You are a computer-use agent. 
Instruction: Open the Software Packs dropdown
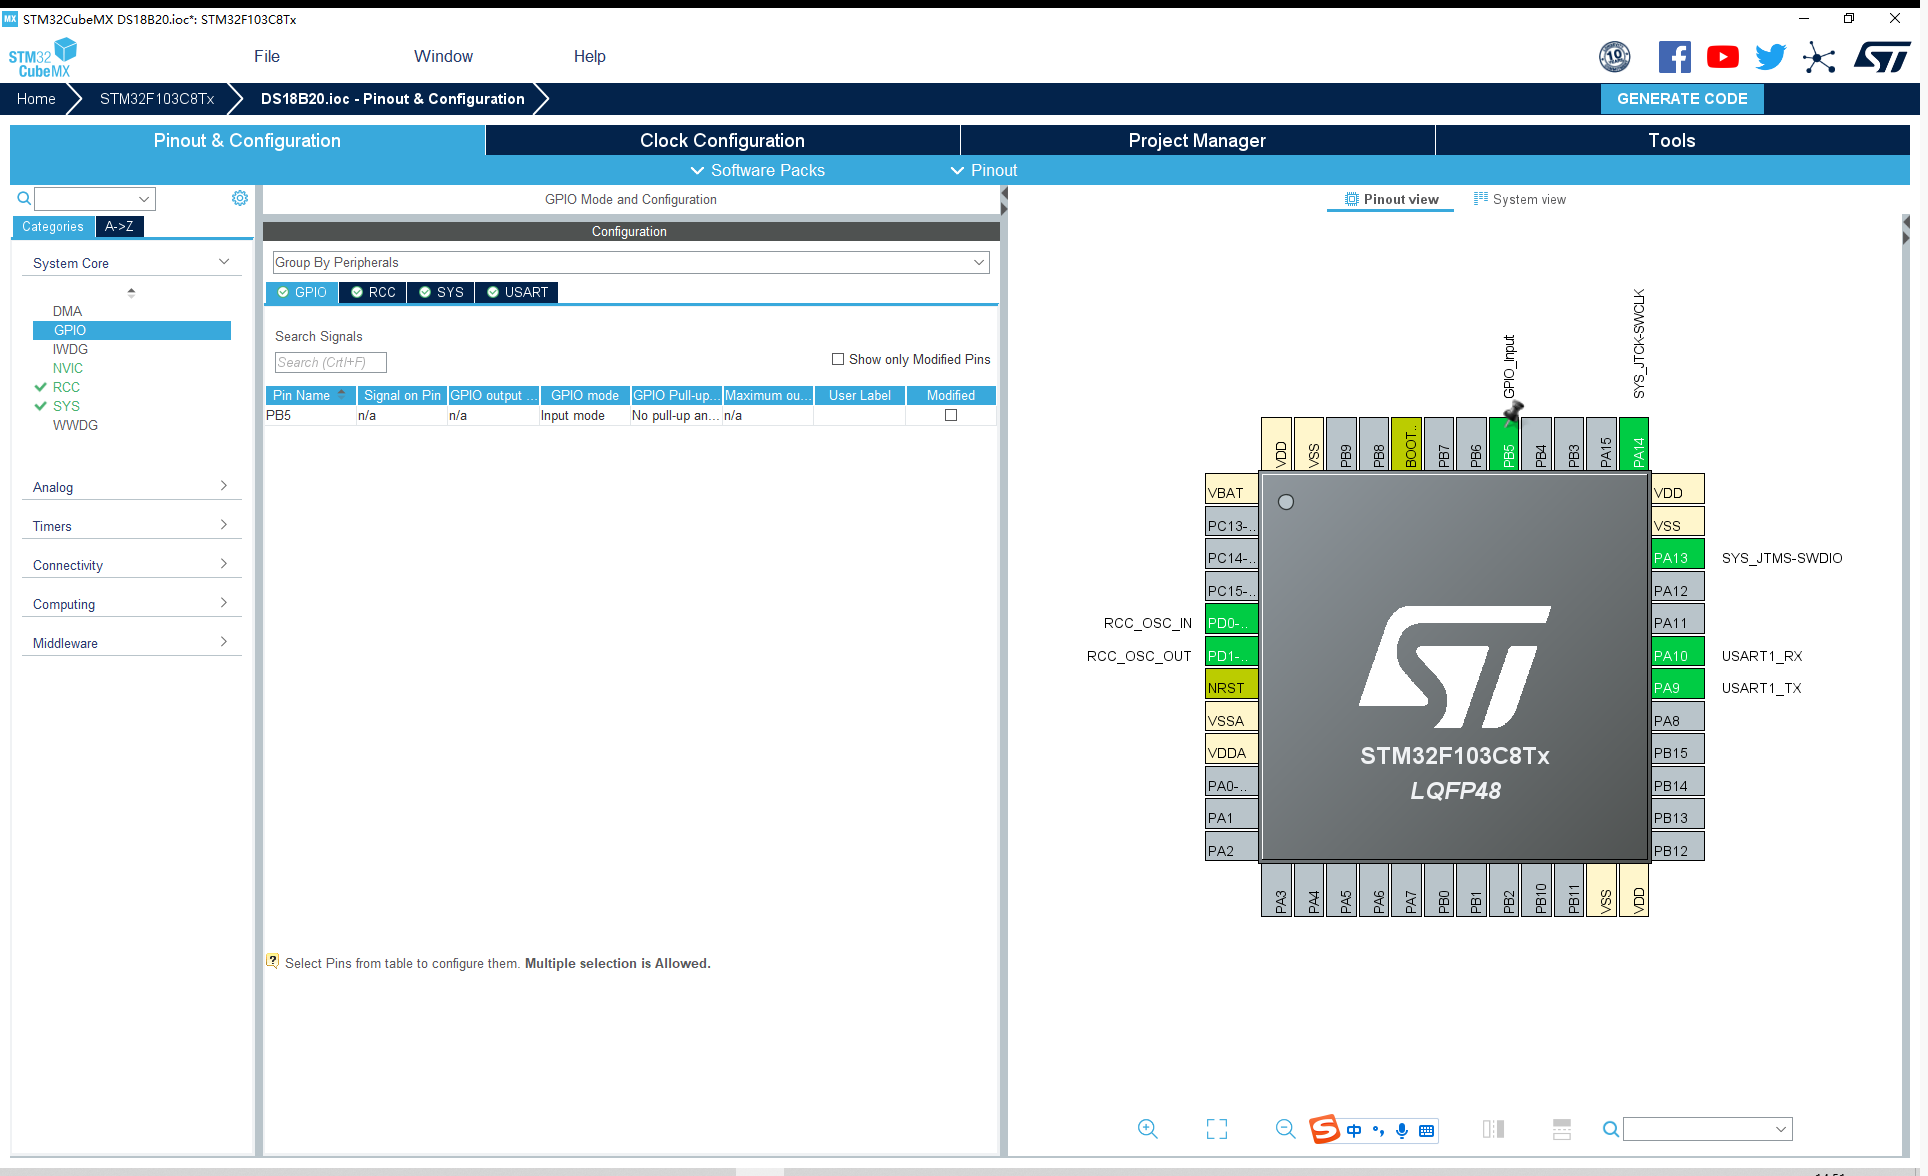pyautogui.click(x=758, y=170)
